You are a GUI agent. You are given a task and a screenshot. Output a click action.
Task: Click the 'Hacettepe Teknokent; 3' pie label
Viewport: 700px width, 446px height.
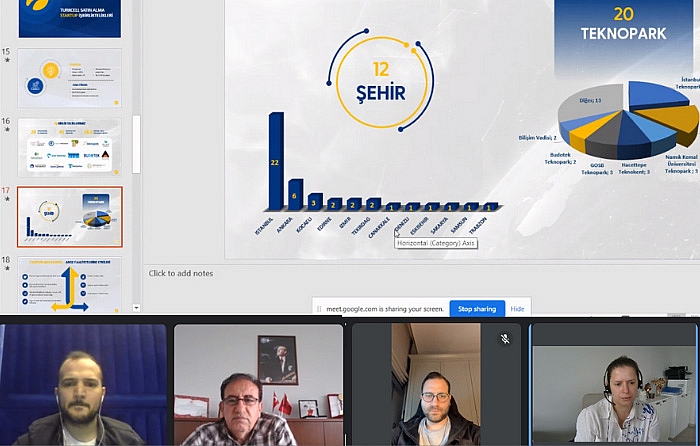coord(634,168)
